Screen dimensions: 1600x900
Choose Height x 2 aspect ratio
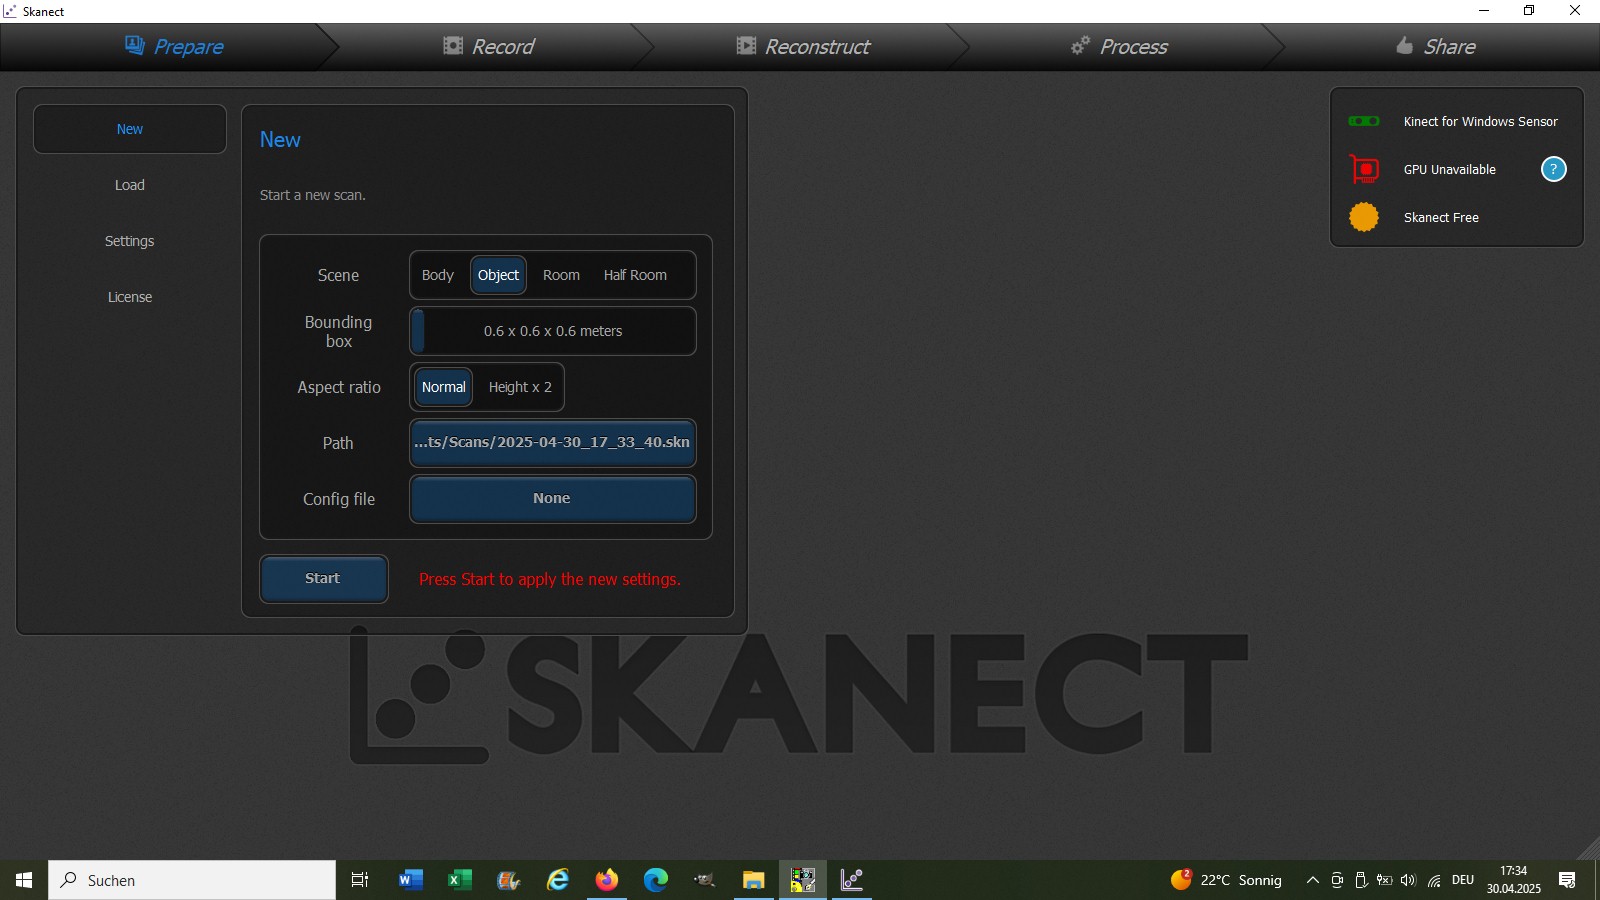tap(520, 387)
